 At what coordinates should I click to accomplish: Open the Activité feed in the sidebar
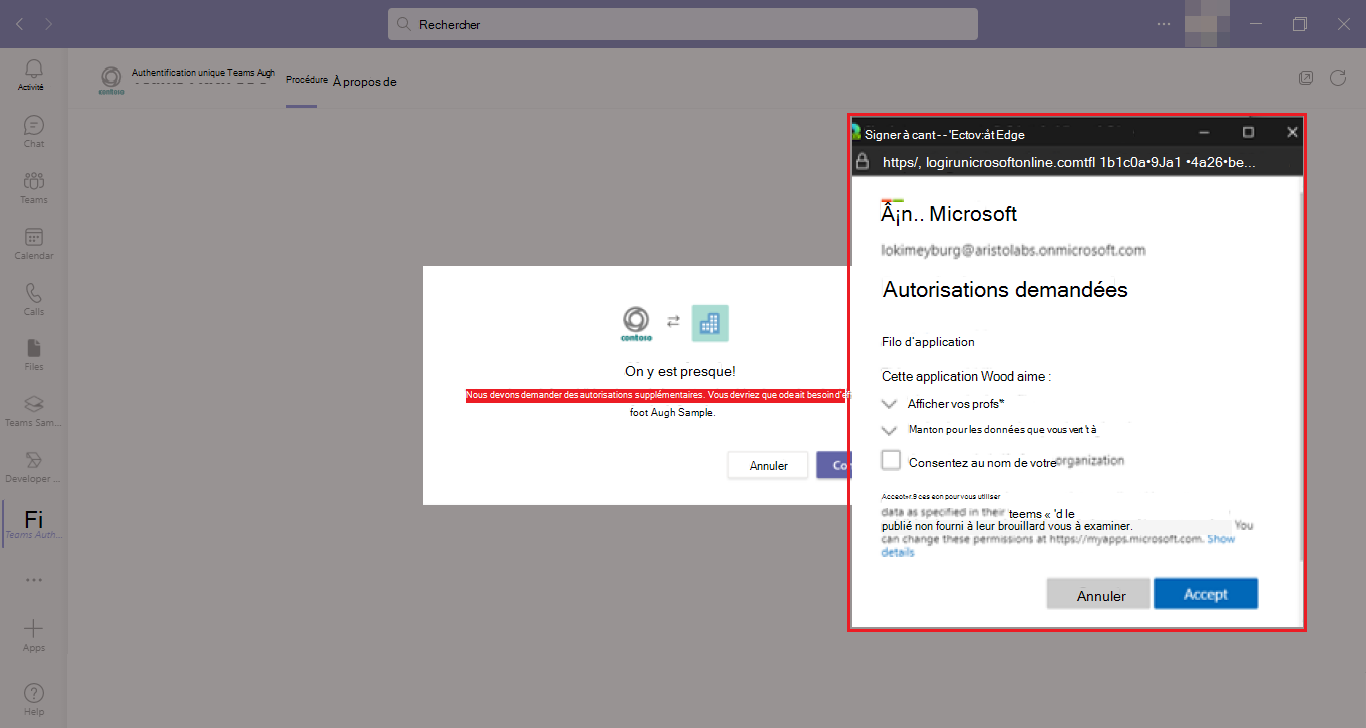tap(33, 75)
